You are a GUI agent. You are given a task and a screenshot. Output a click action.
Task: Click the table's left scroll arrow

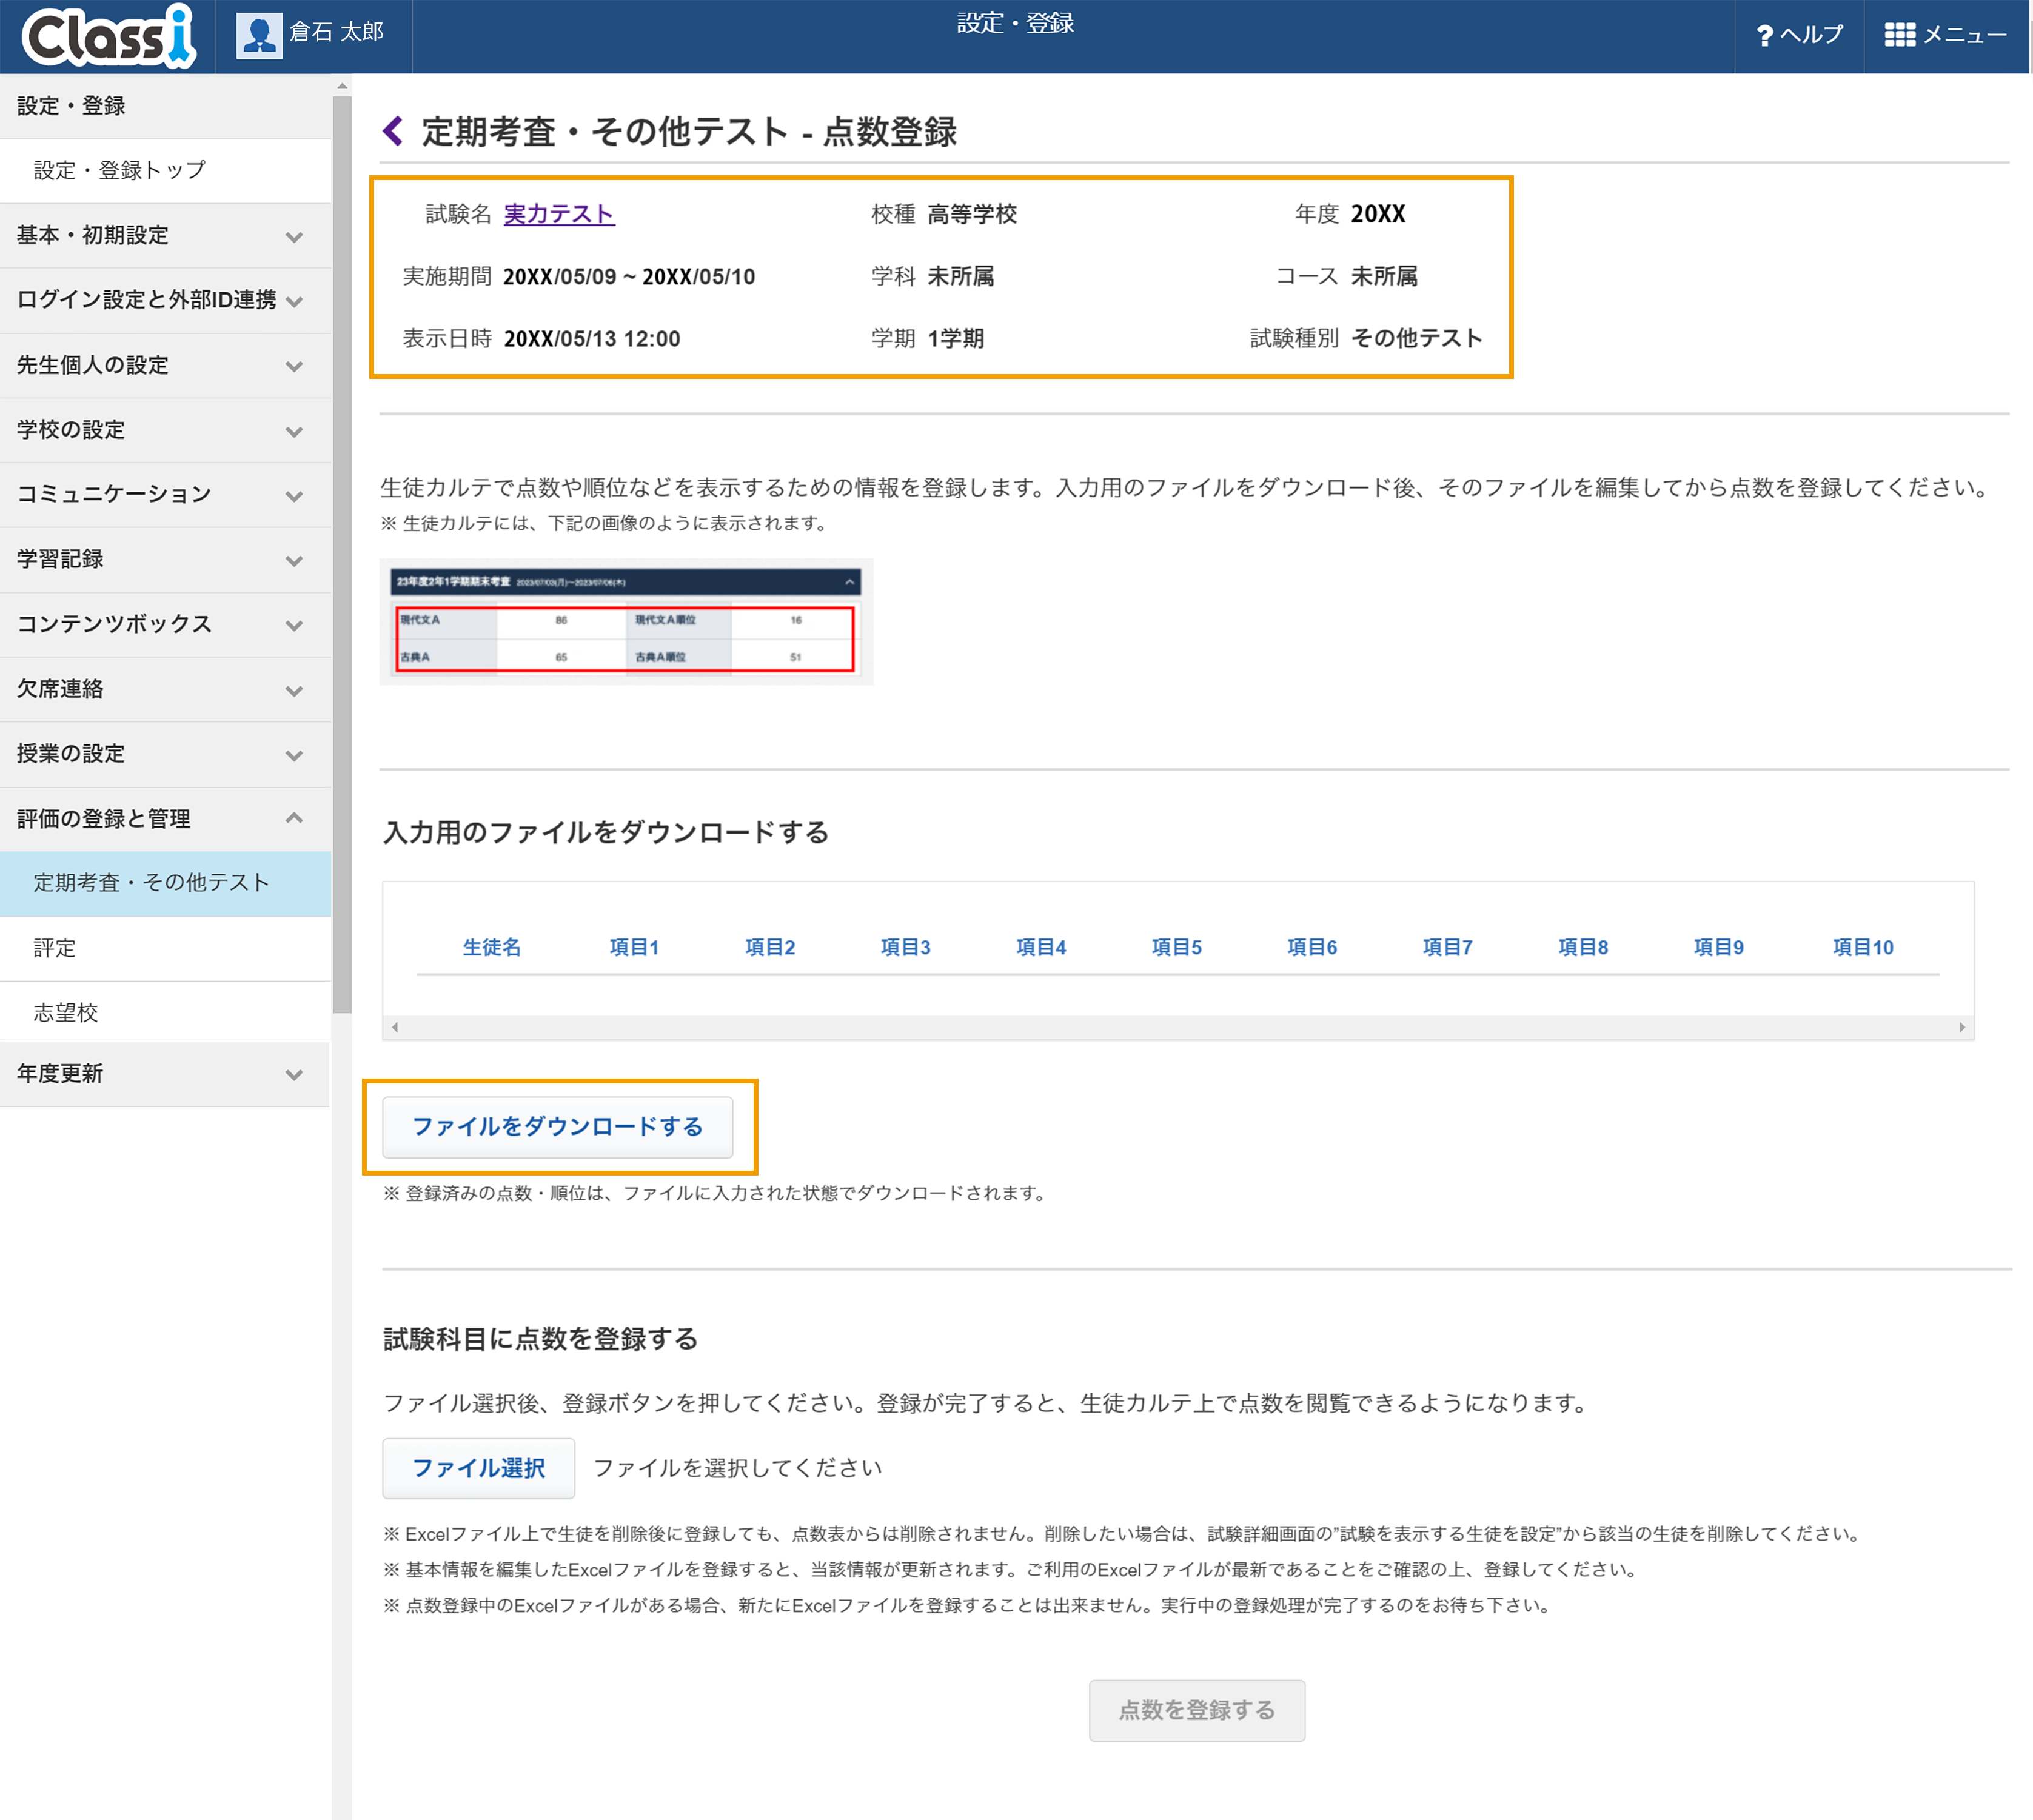395,1027
